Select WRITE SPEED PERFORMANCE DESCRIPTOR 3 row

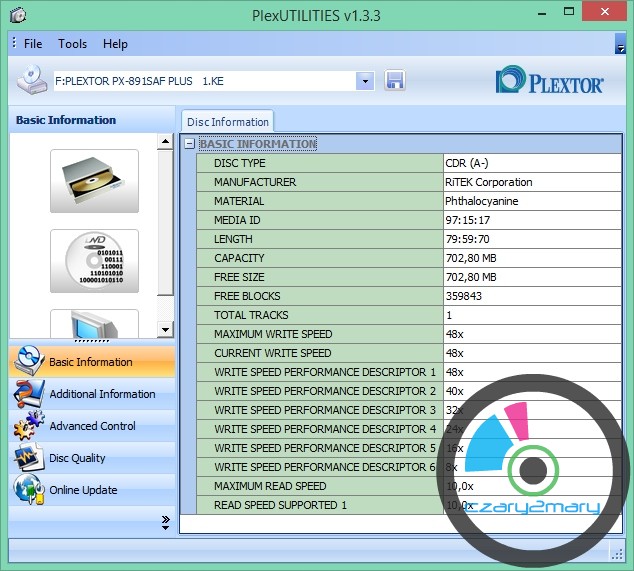(x=409, y=410)
